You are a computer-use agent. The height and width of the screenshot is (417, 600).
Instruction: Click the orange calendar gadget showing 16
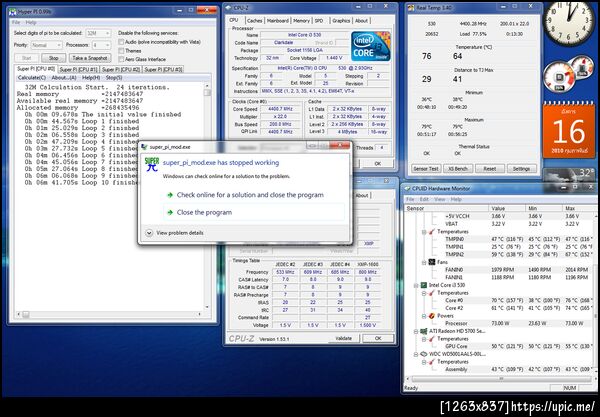tap(569, 130)
